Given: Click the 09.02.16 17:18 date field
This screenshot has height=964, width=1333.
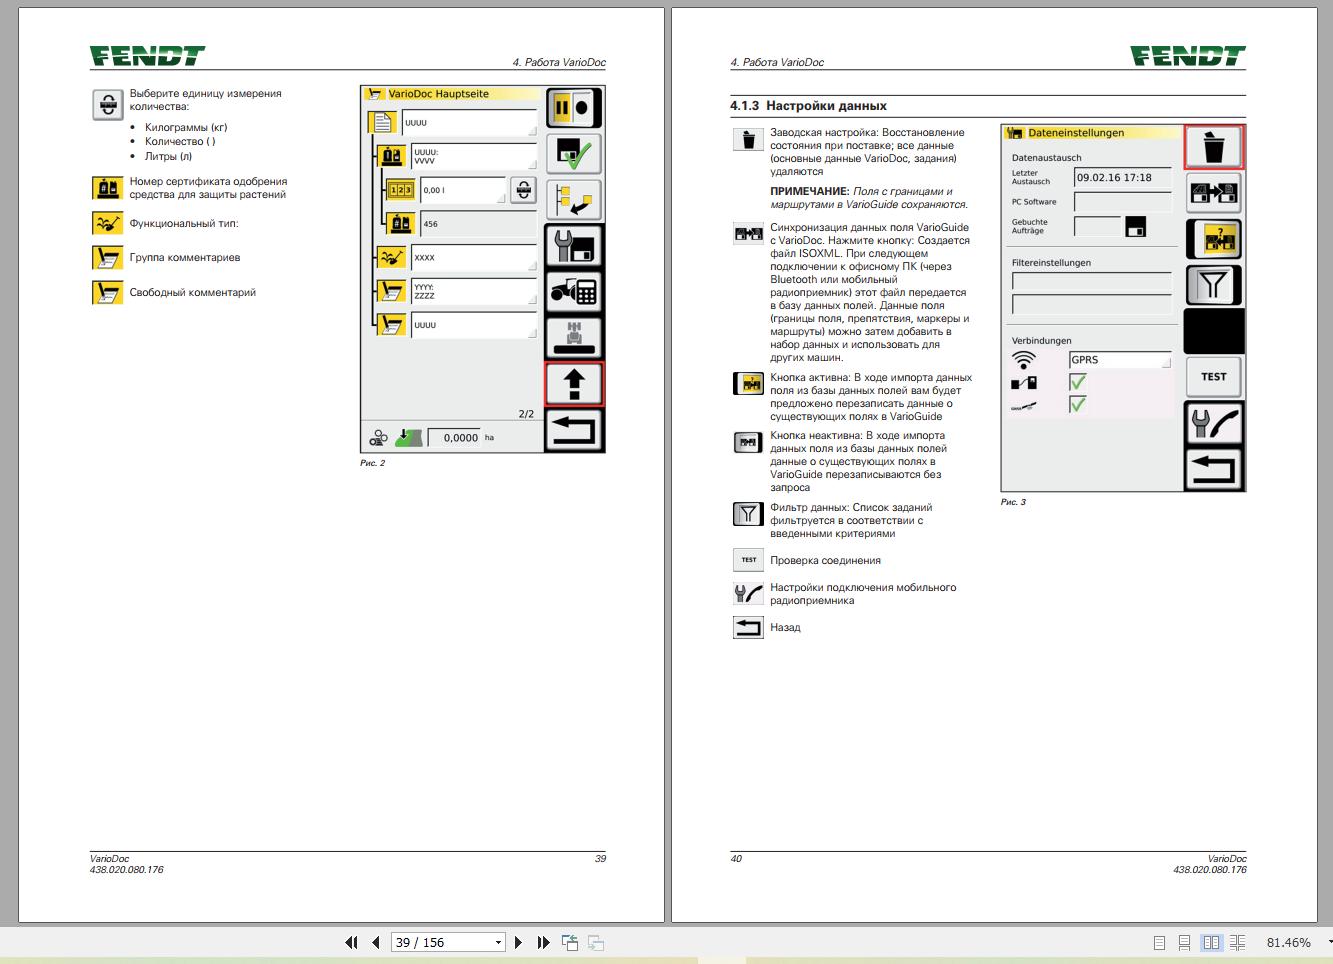Looking at the screenshot, I should point(1122,178).
